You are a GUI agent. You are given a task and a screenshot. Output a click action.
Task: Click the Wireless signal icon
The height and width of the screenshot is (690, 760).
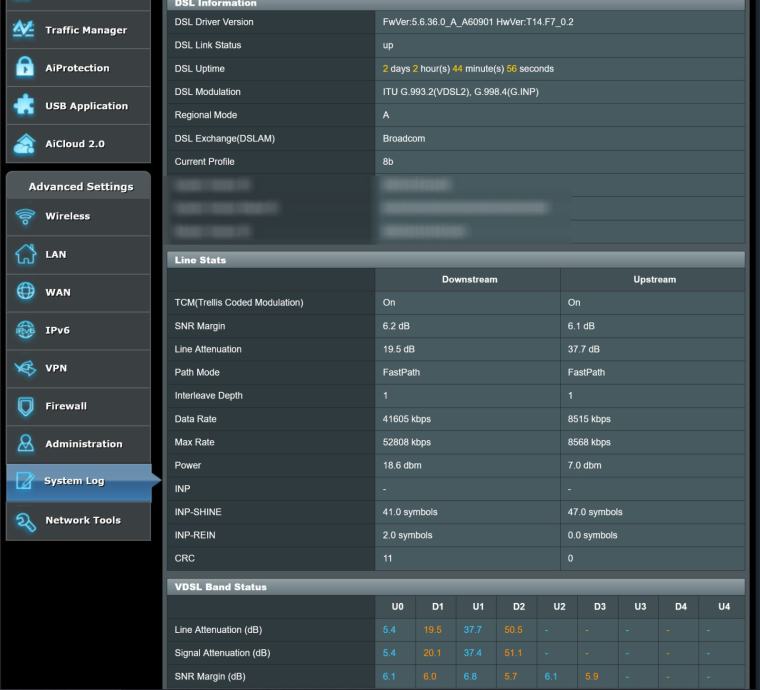pos(23,217)
